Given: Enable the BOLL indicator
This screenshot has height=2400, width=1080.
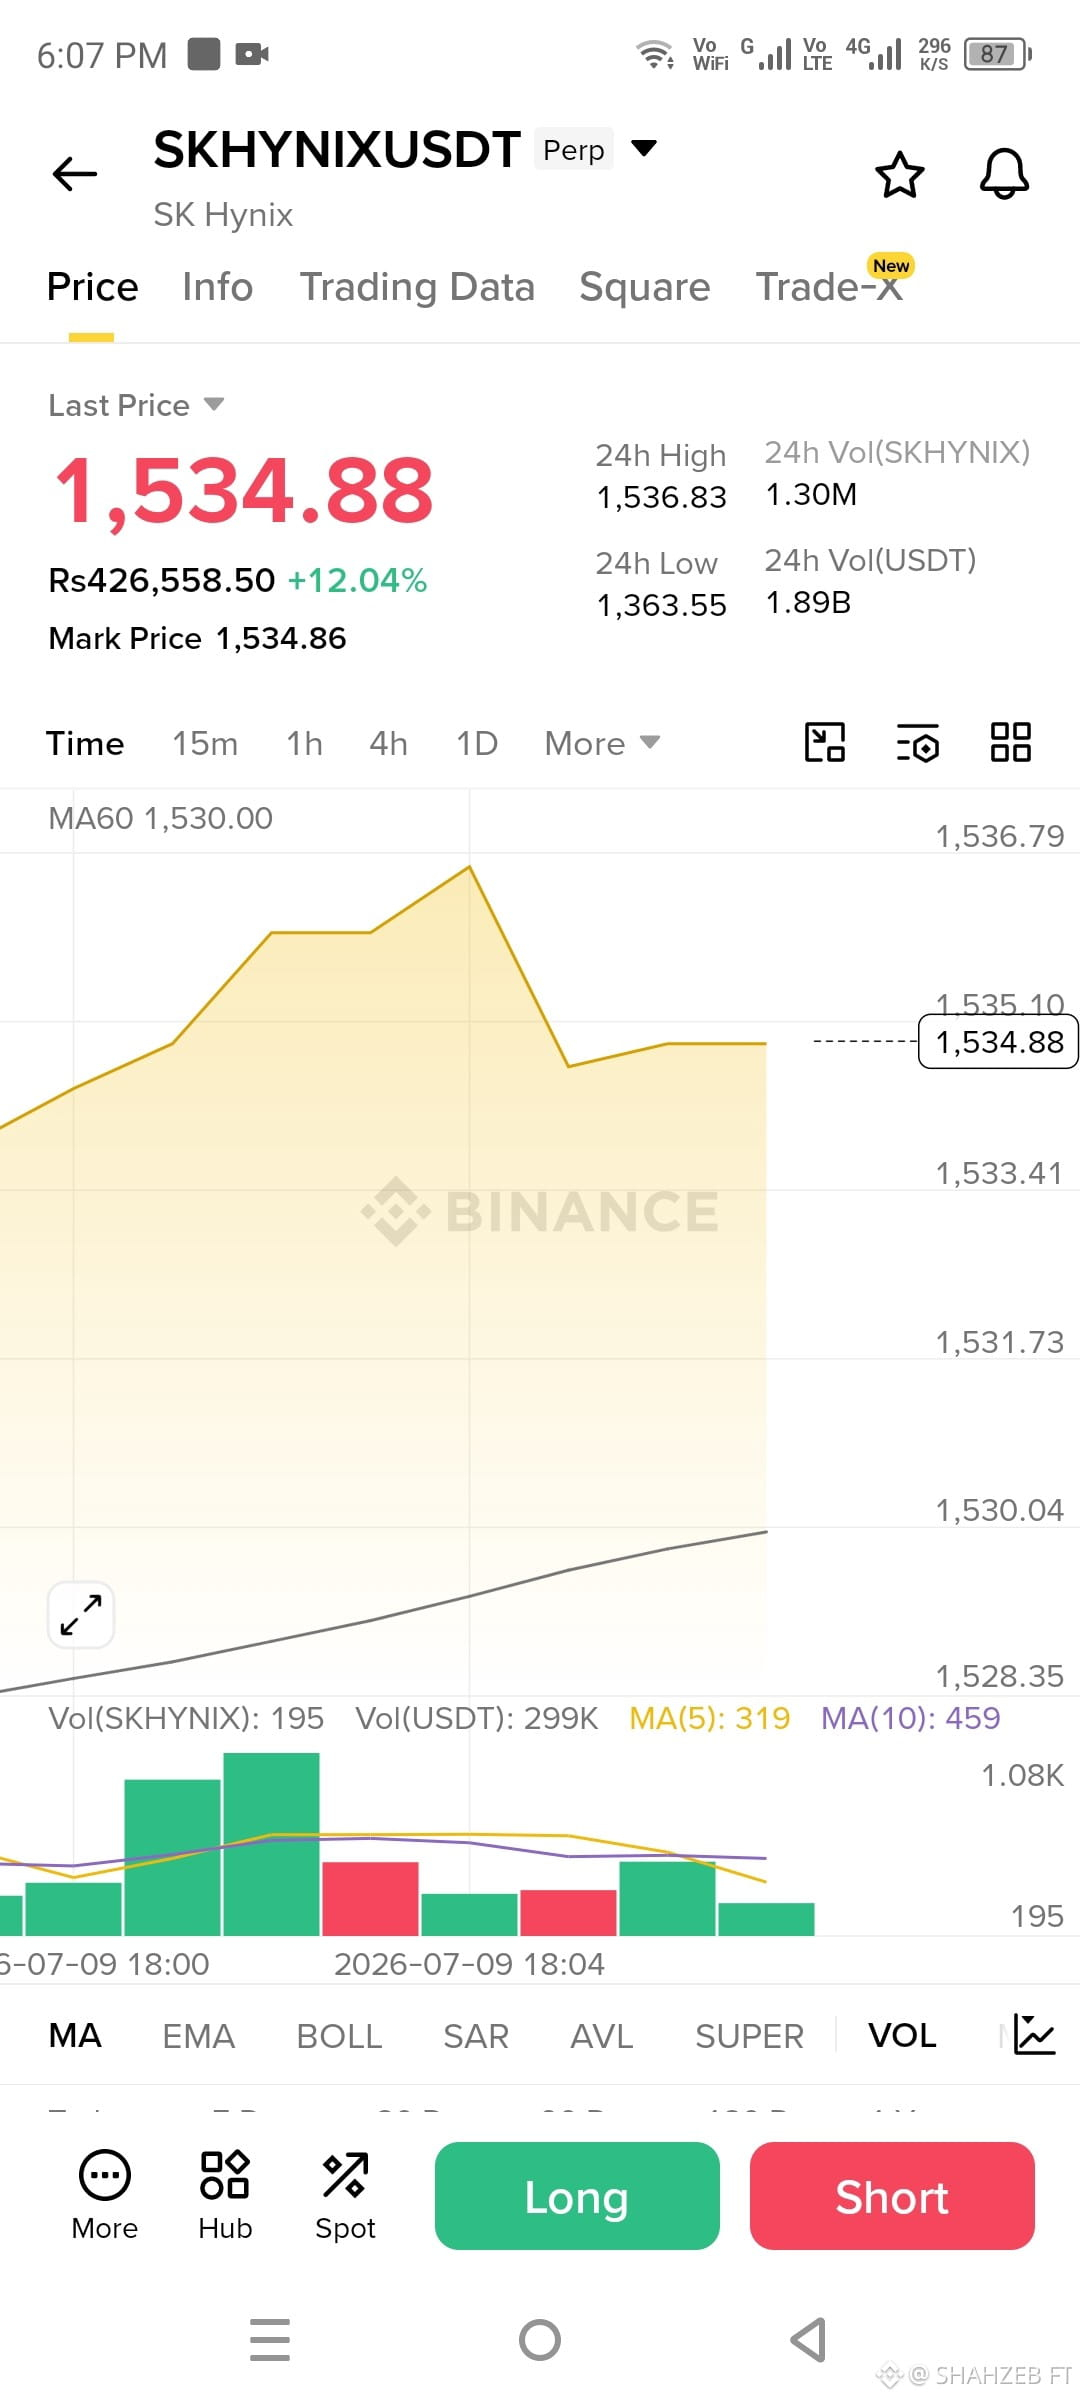Looking at the screenshot, I should [x=339, y=2036].
